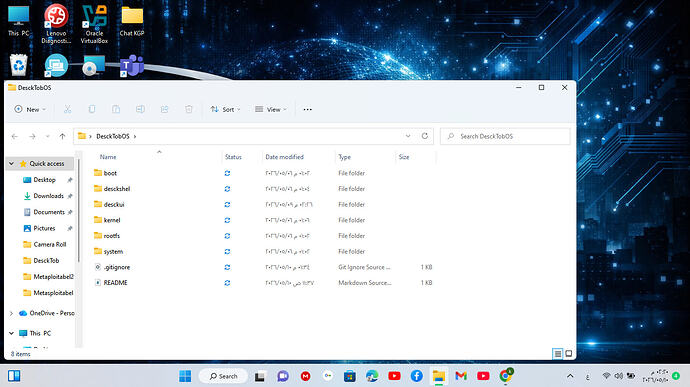Click the taskbar Search box
The image size is (690, 387).
click(223, 376)
